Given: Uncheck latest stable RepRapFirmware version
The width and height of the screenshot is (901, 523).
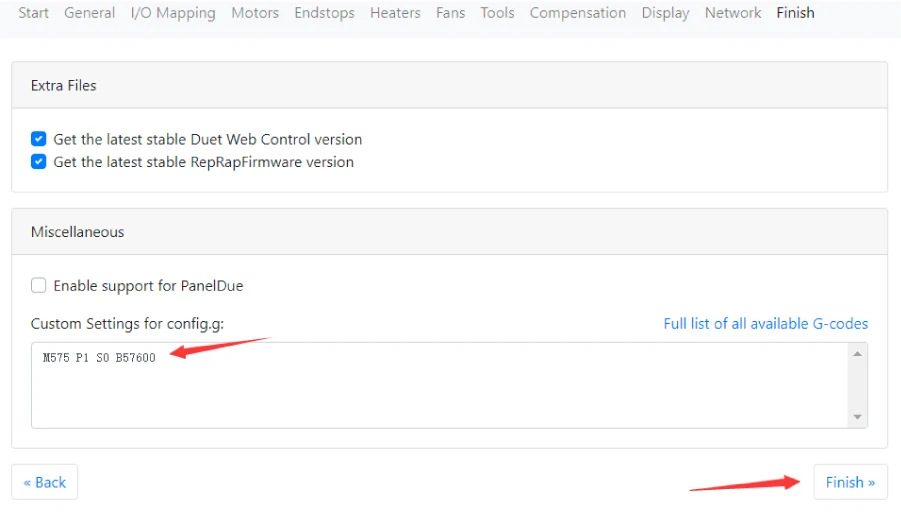Looking at the screenshot, I should (39, 162).
